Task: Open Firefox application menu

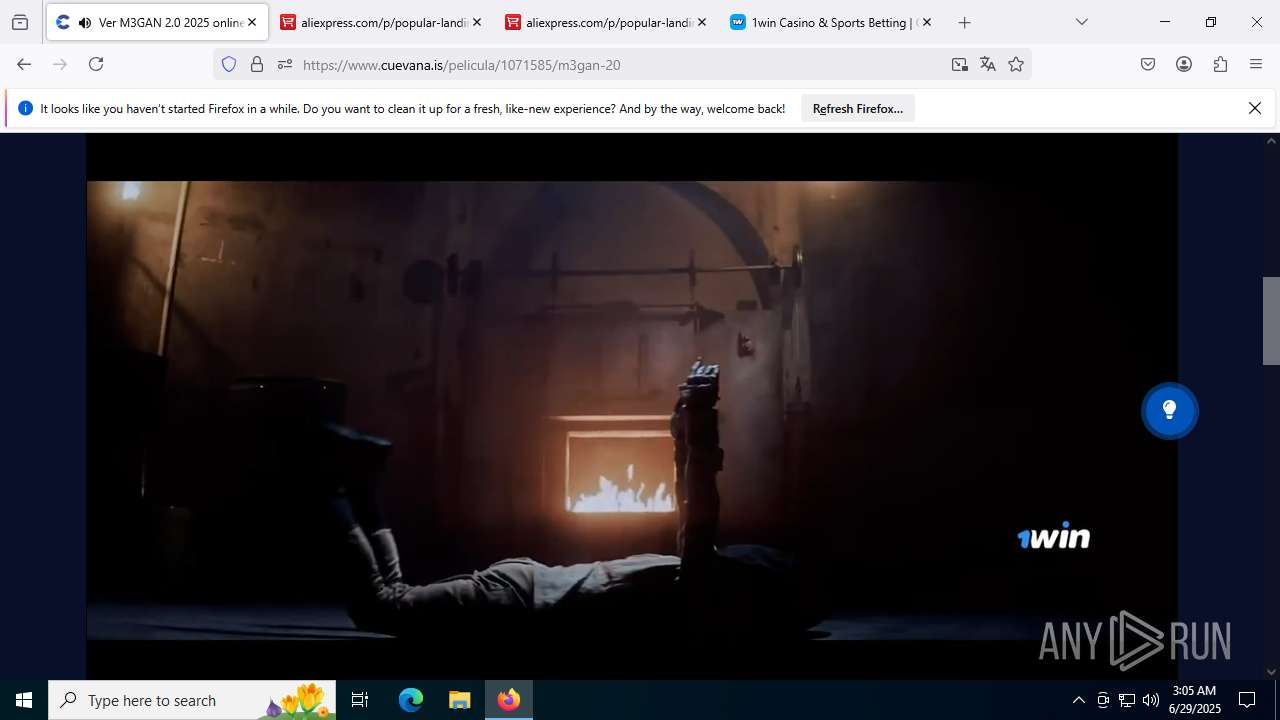Action: (x=1256, y=64)
